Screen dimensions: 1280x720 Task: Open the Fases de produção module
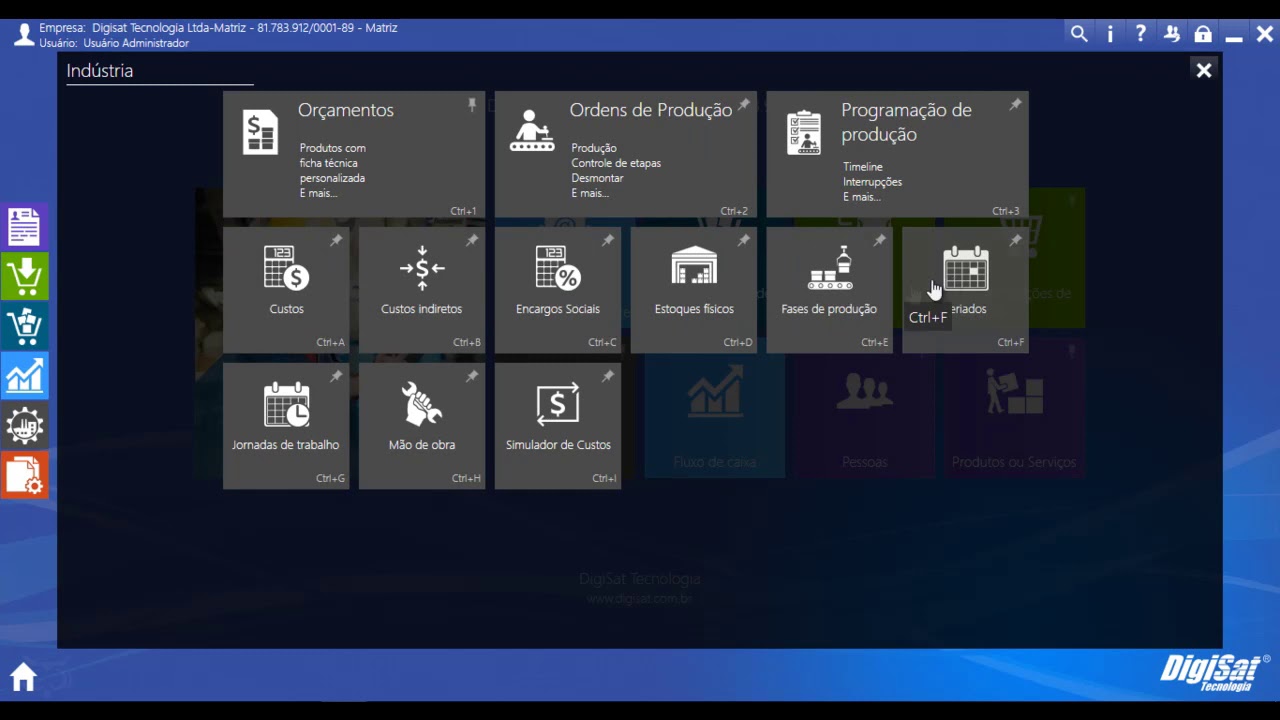830,290
